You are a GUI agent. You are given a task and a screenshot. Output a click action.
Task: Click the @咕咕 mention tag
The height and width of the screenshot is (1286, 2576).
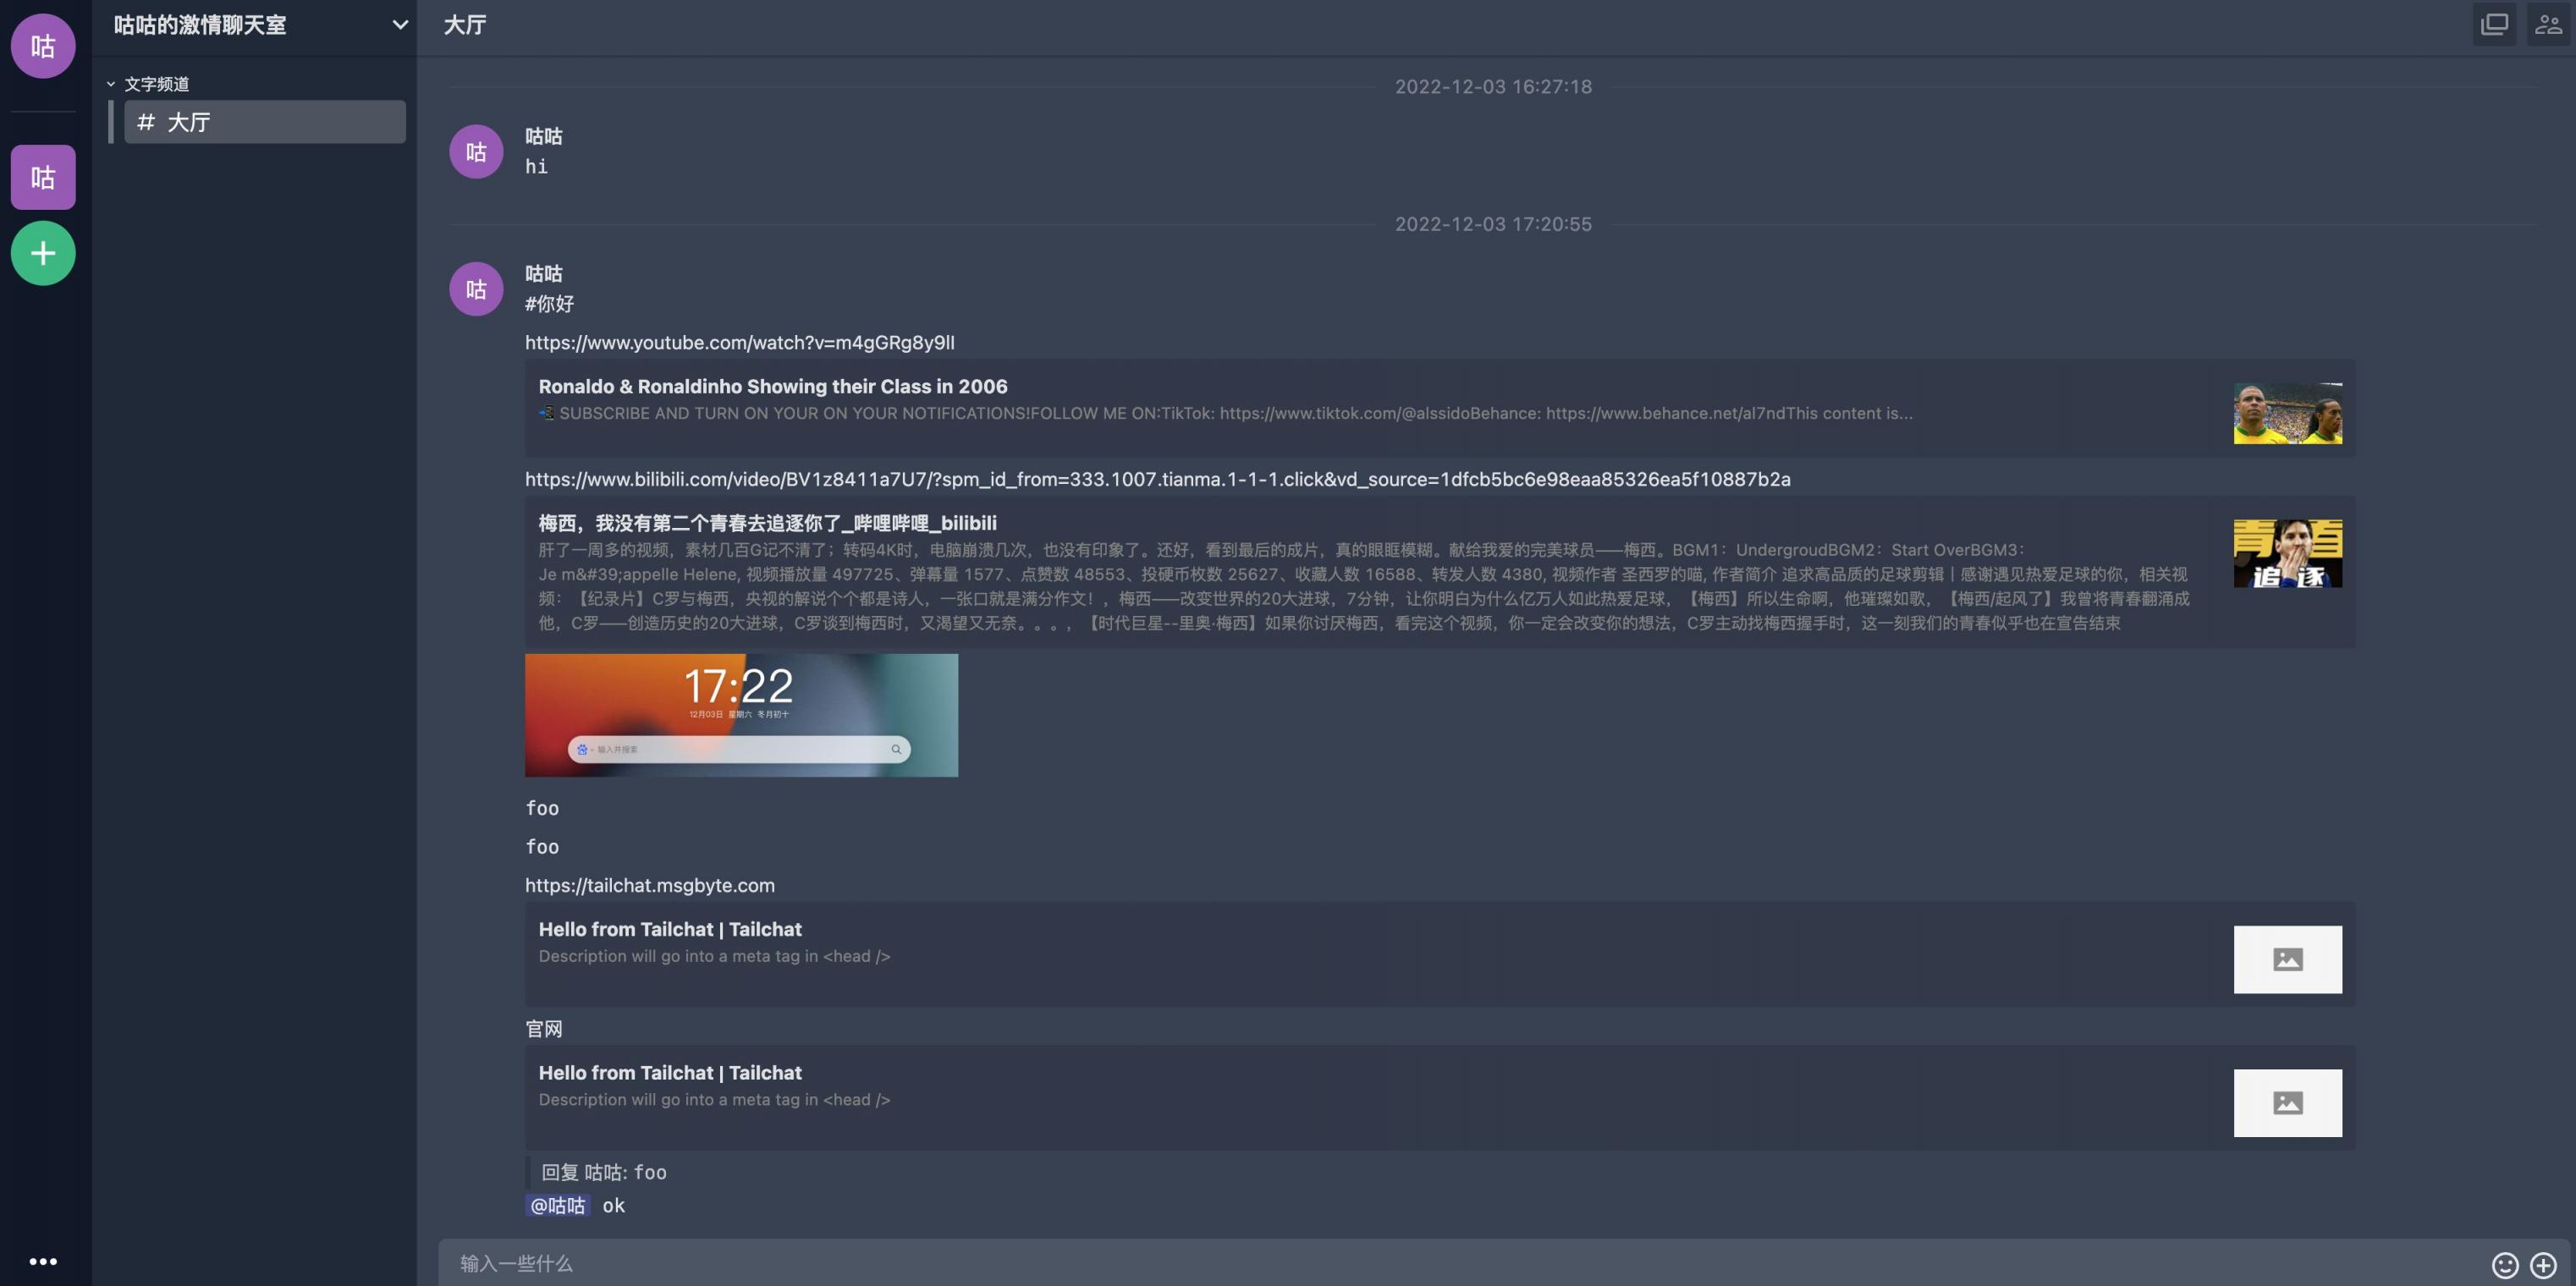pyautogui.click(x=557, y=1205)
